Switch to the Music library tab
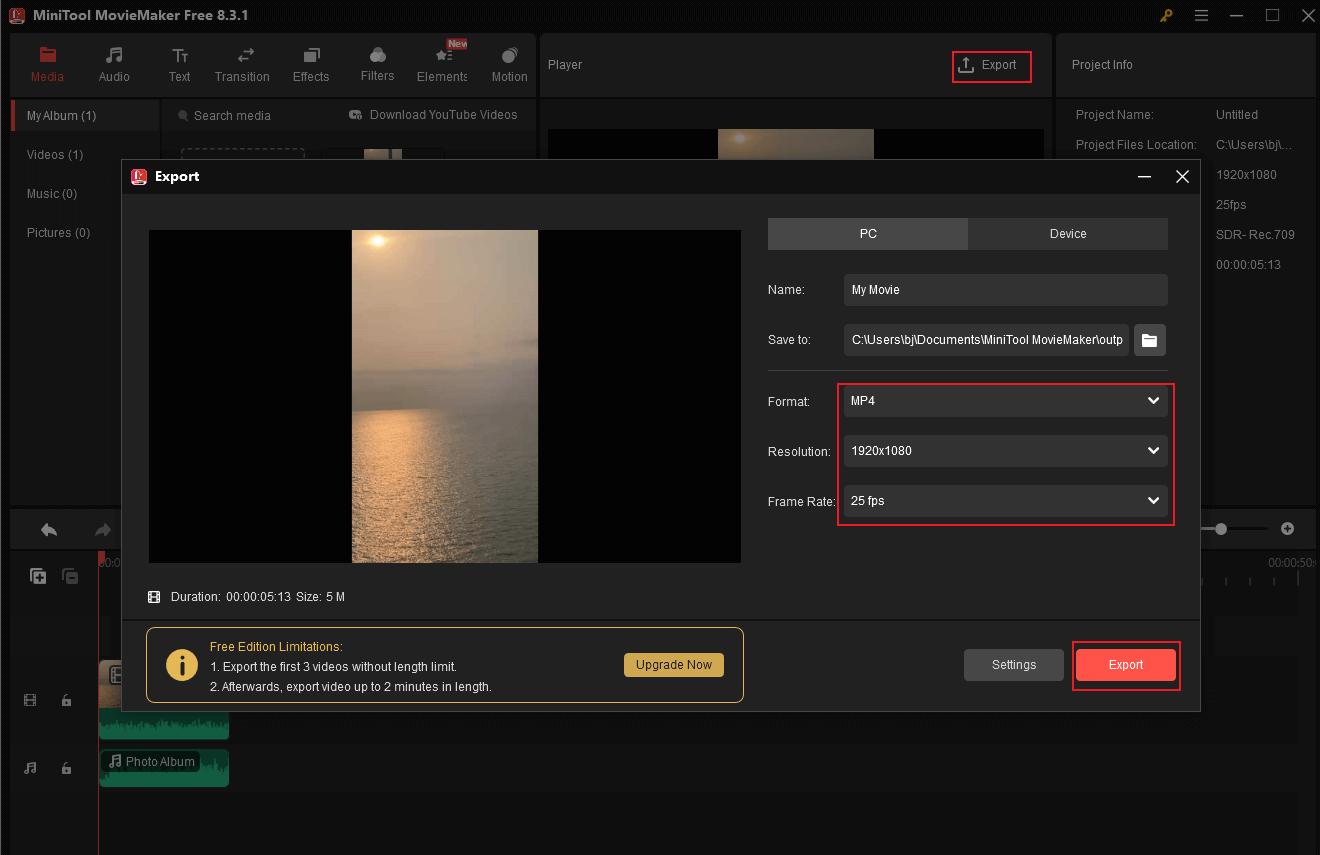 [52, 193]
